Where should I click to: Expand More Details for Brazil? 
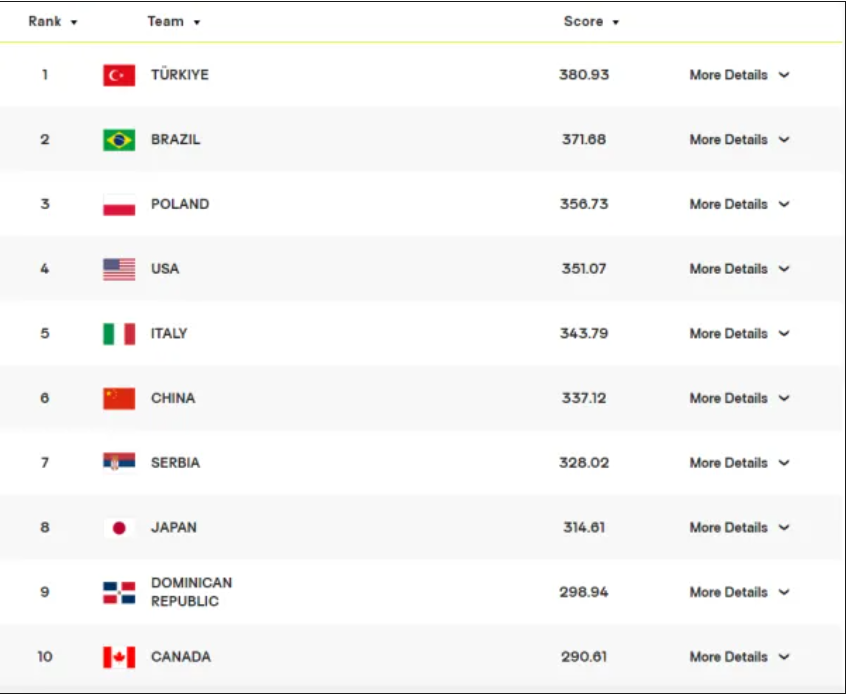click(739, 140)
